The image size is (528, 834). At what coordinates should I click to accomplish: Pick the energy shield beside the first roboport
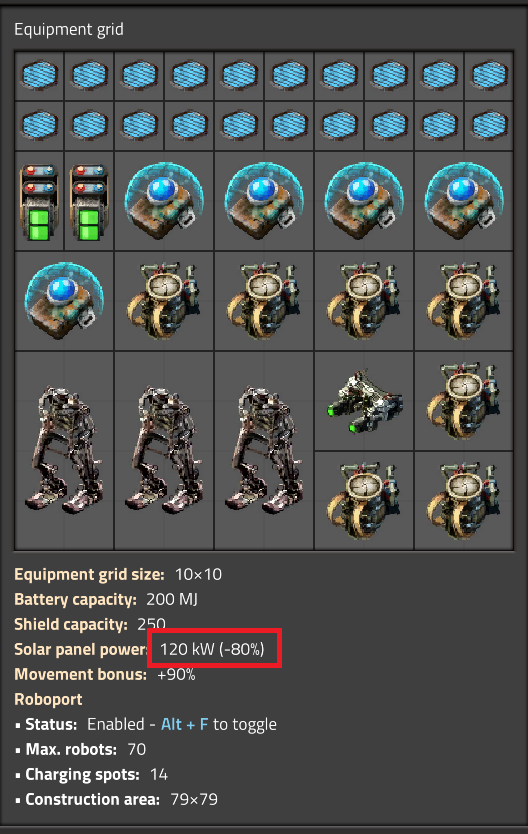click(64, 301)
